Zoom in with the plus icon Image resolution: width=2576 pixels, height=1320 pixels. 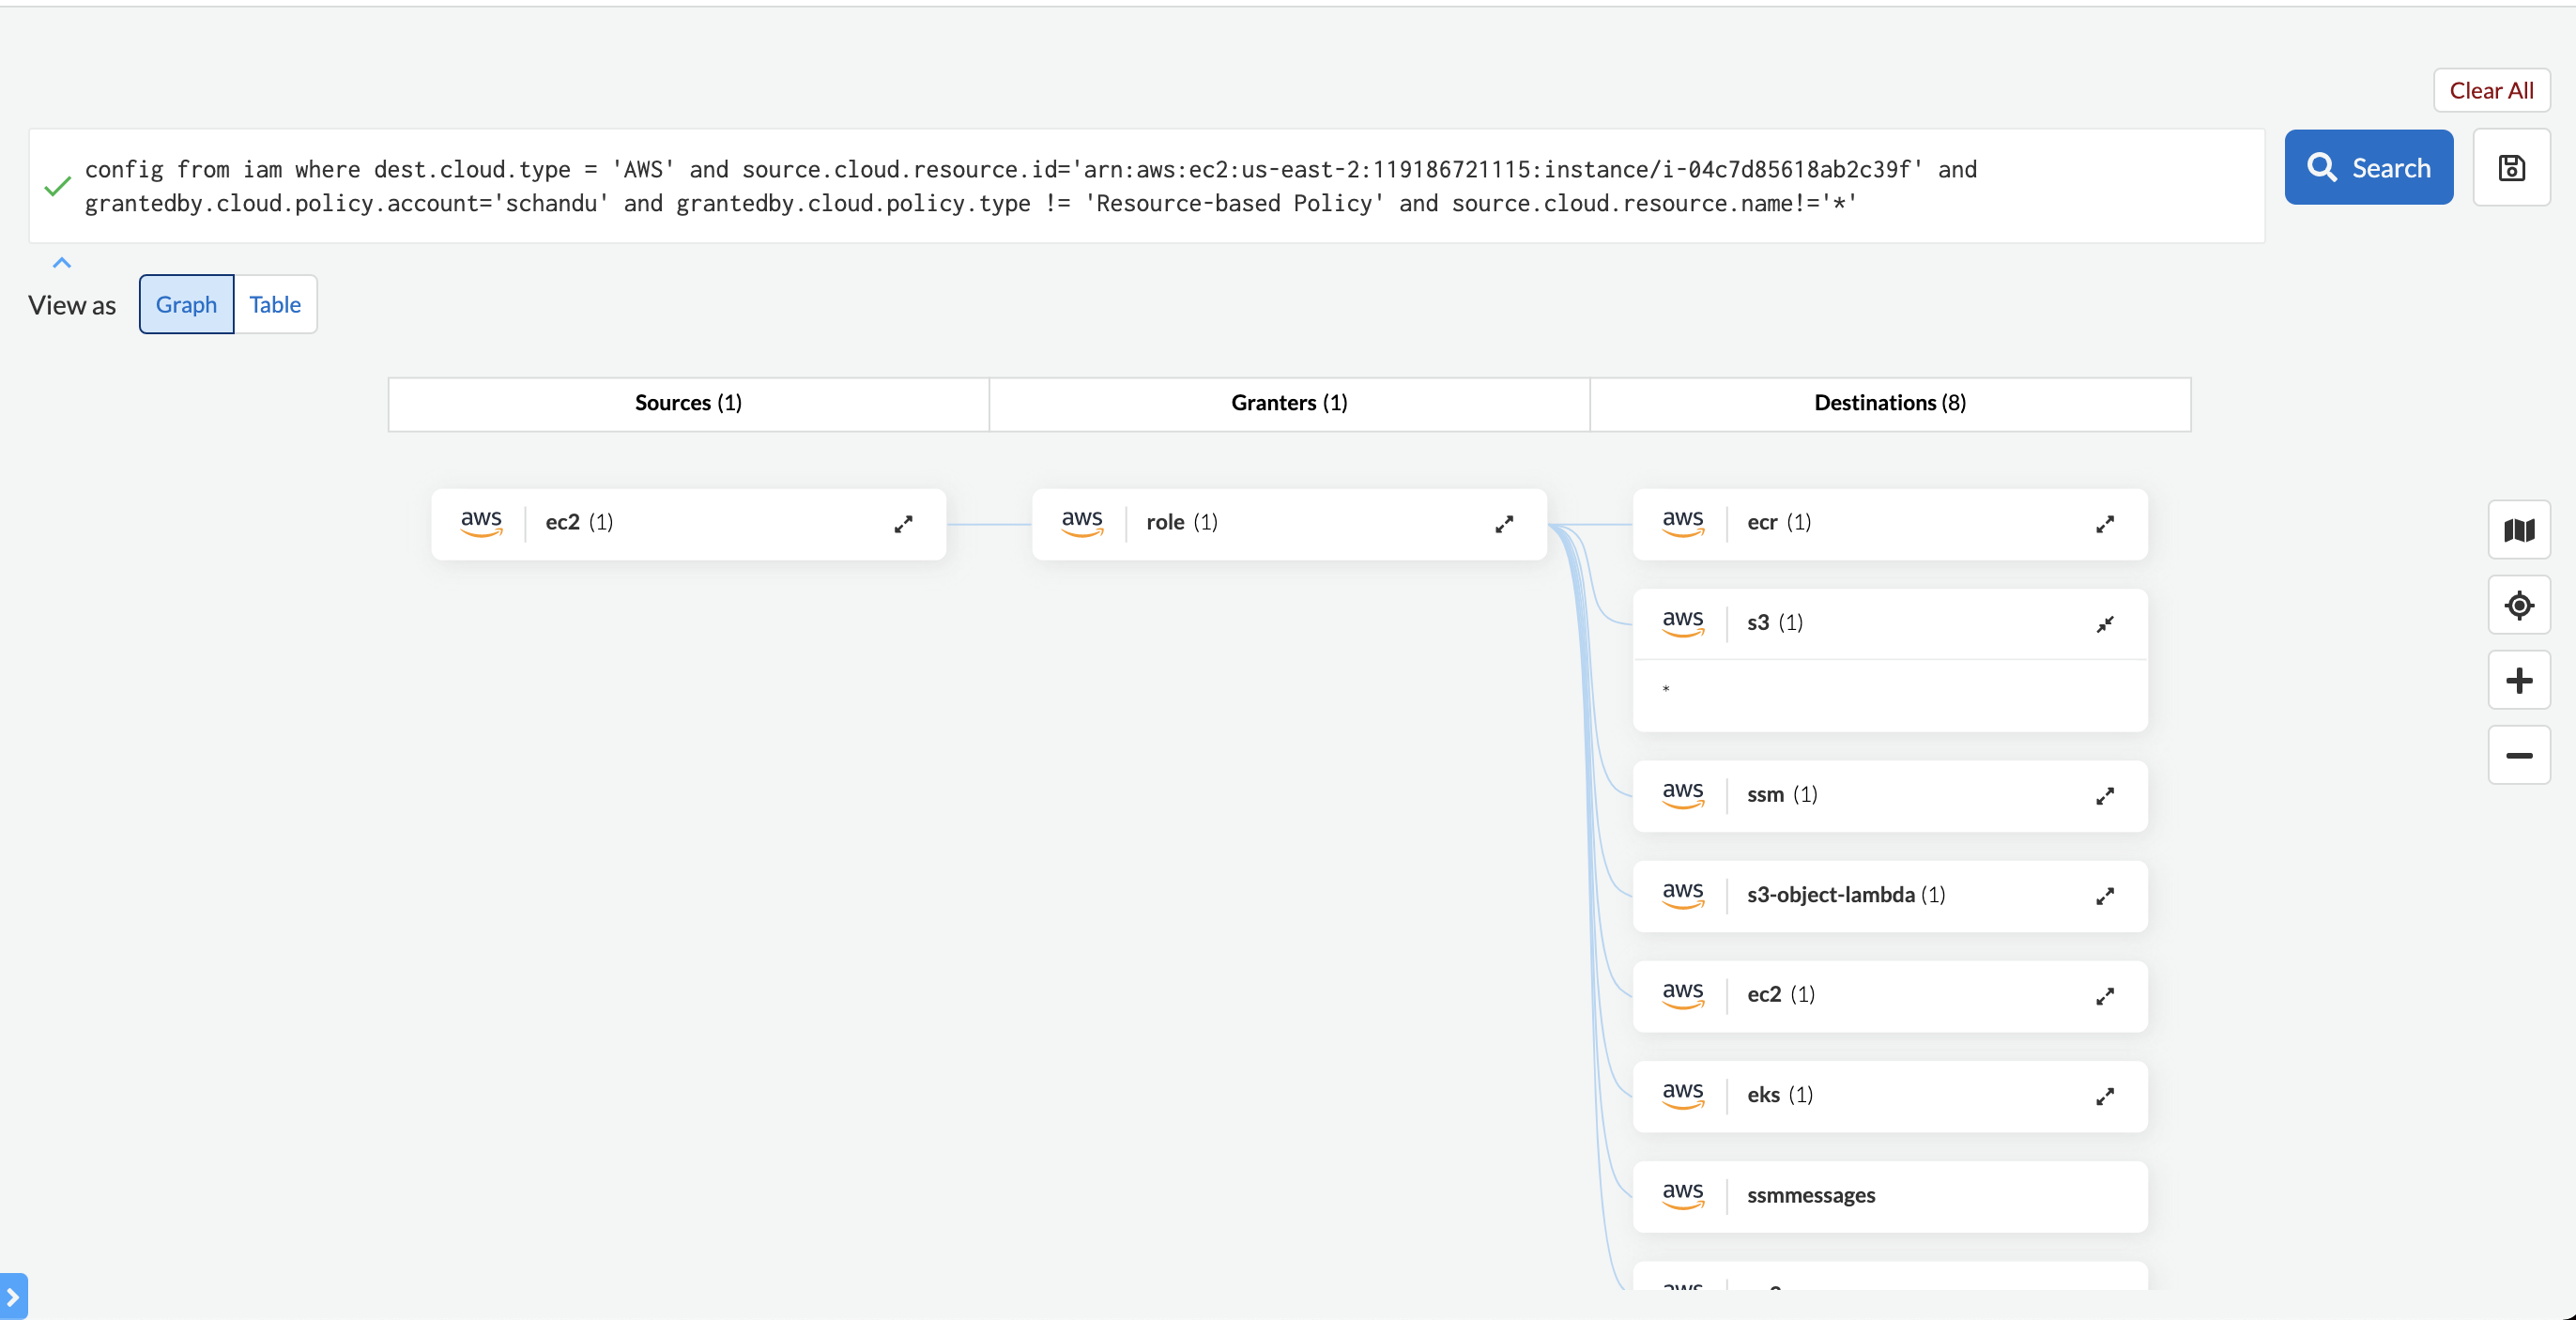(2518, 681)
